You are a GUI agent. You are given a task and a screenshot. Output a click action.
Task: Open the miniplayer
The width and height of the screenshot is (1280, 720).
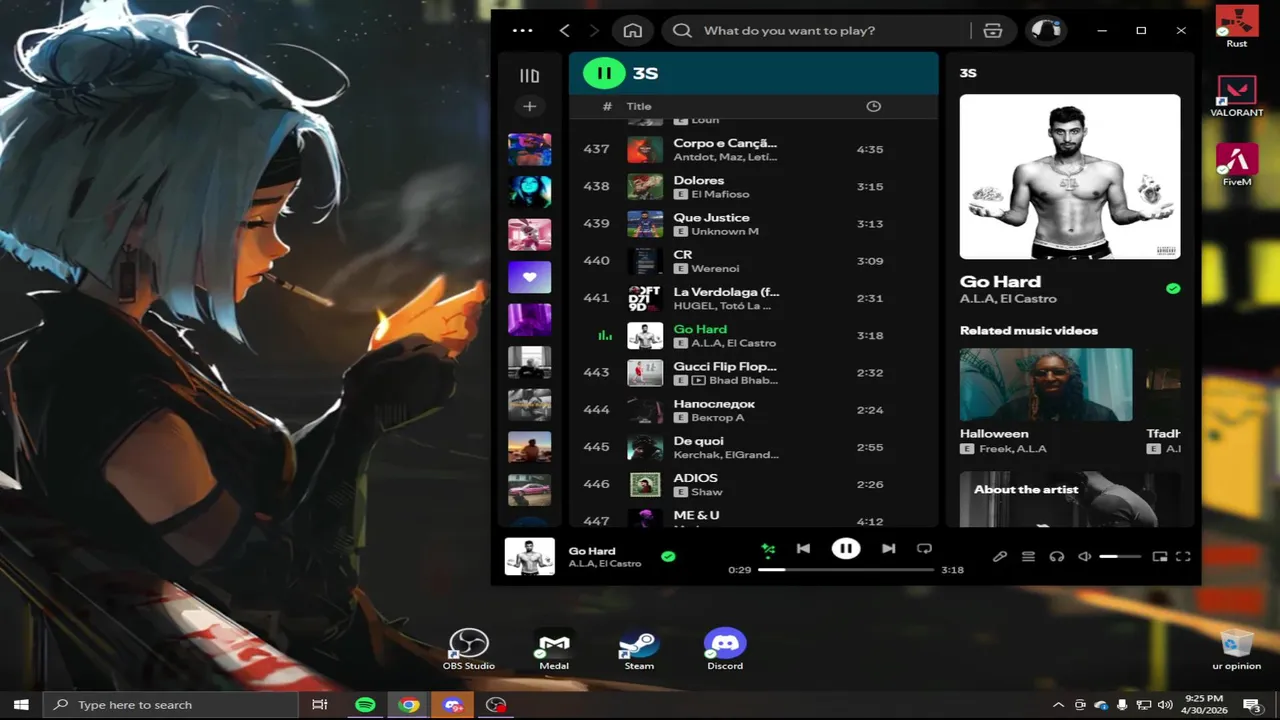coord(1160,557)
